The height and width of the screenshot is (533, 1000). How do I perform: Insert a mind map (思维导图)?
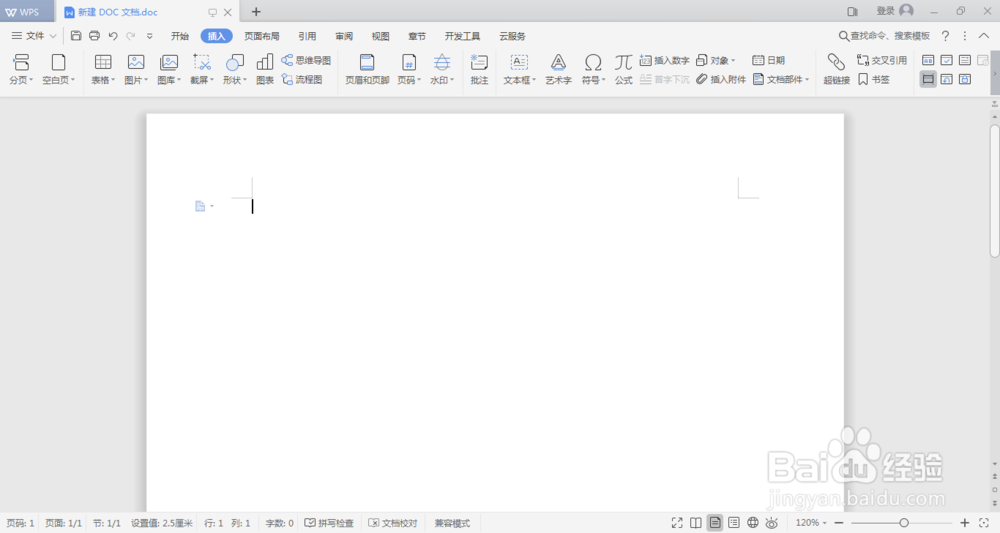pos(306,60)
